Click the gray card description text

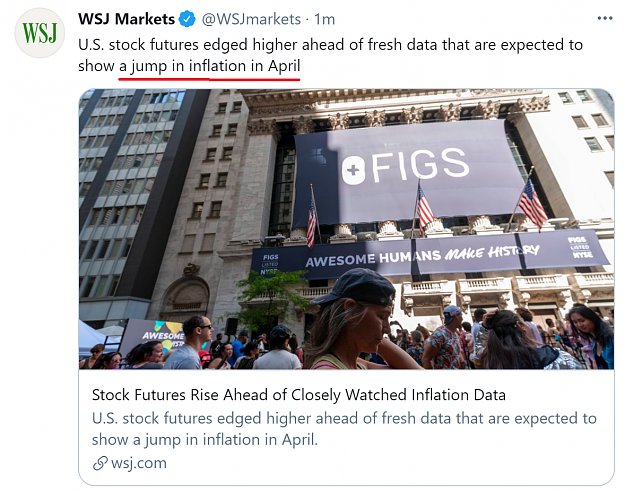pyautogui.click(x=344, y=429)
